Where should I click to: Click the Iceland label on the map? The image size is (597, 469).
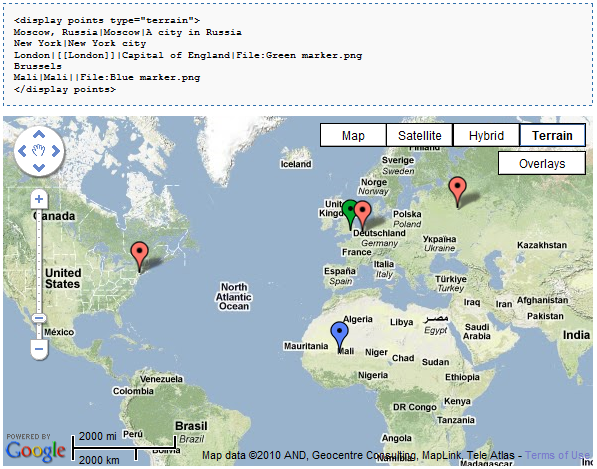point(296,164)
